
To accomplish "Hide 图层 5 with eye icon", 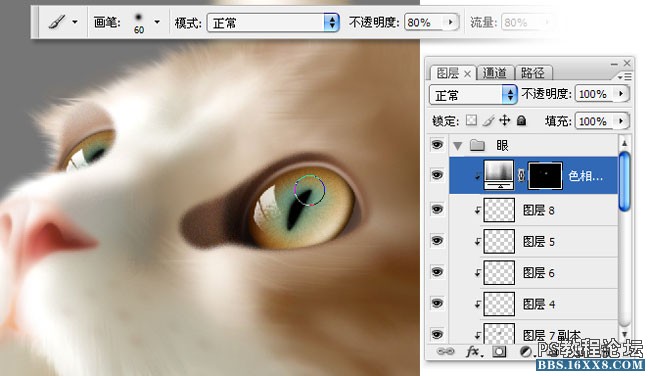I will 437,240.
